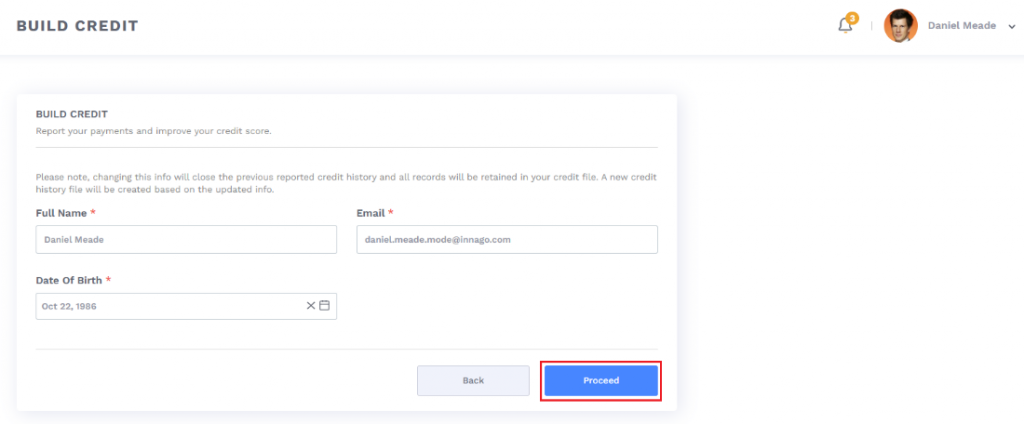
Task: Click the "Report your payments" subtitle text
Action: 153,131
